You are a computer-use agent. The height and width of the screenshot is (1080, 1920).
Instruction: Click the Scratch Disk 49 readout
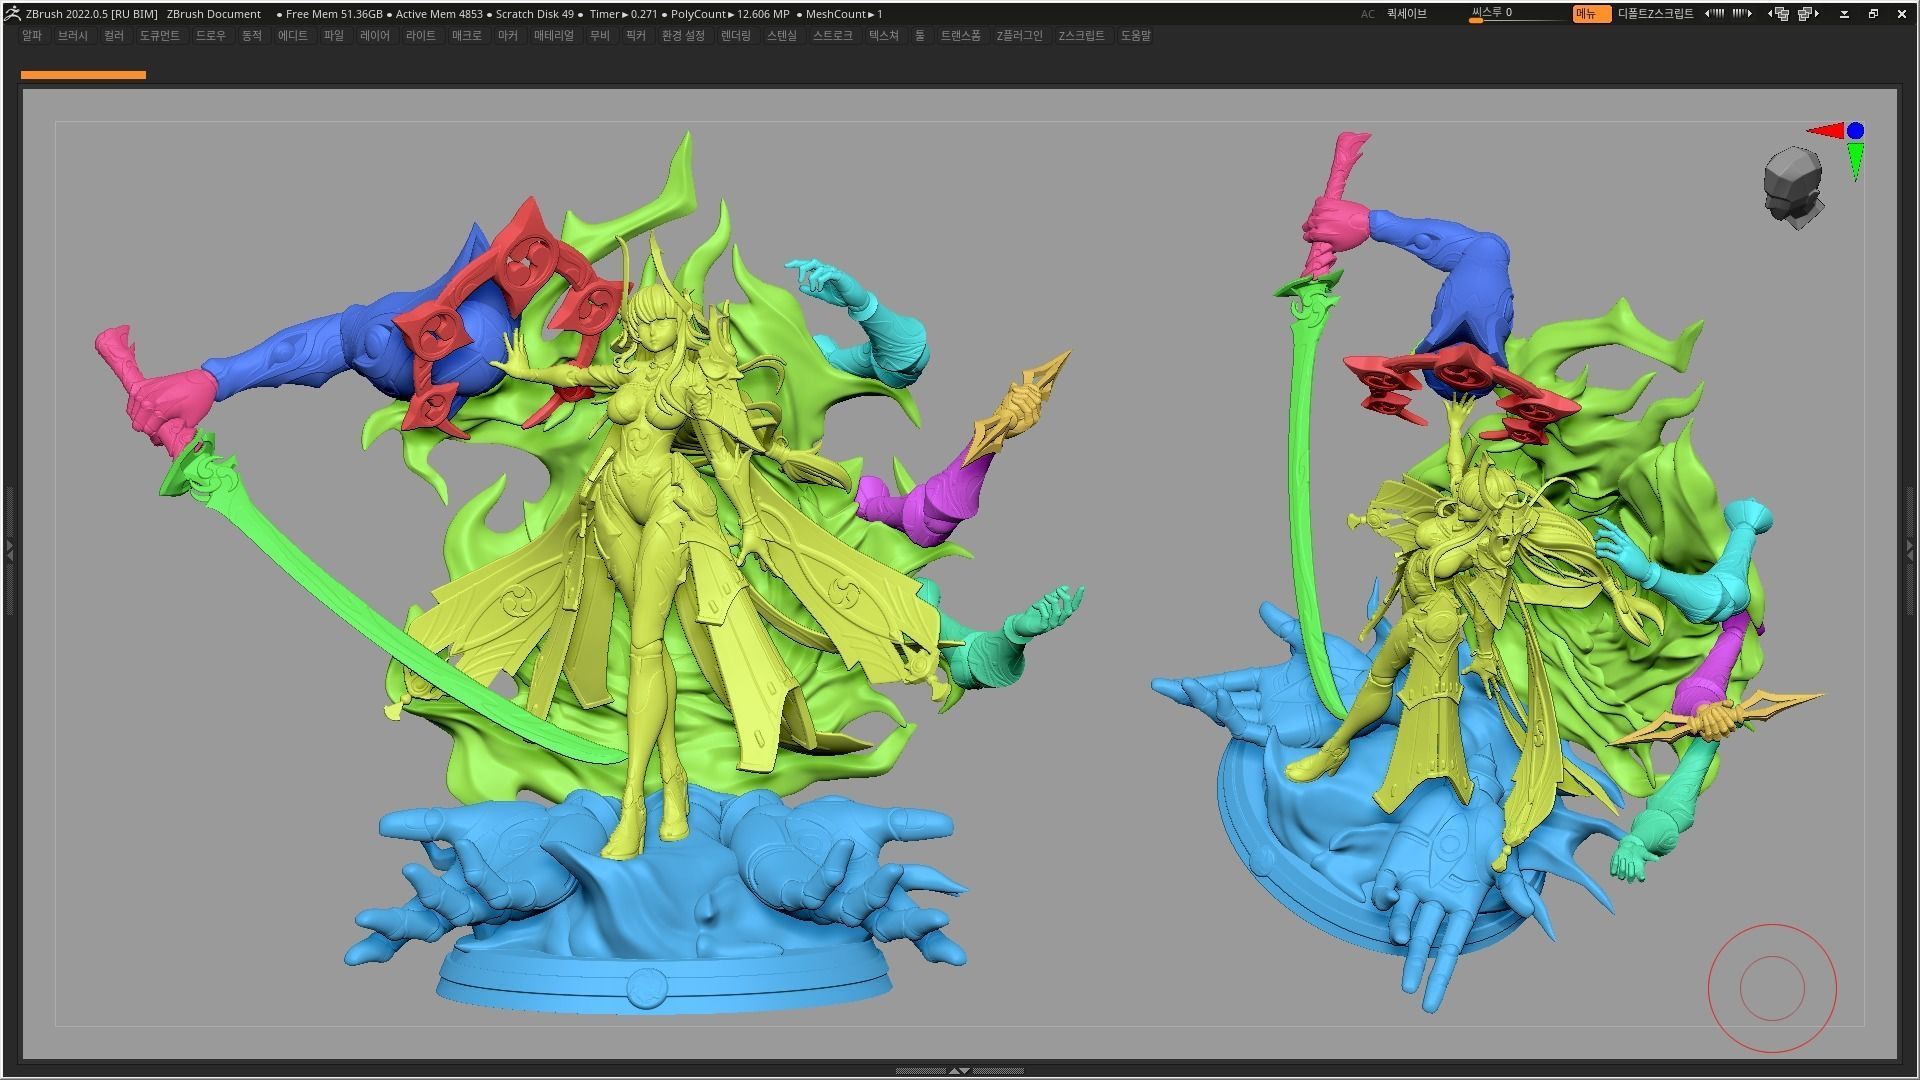[x=535, y=14]
